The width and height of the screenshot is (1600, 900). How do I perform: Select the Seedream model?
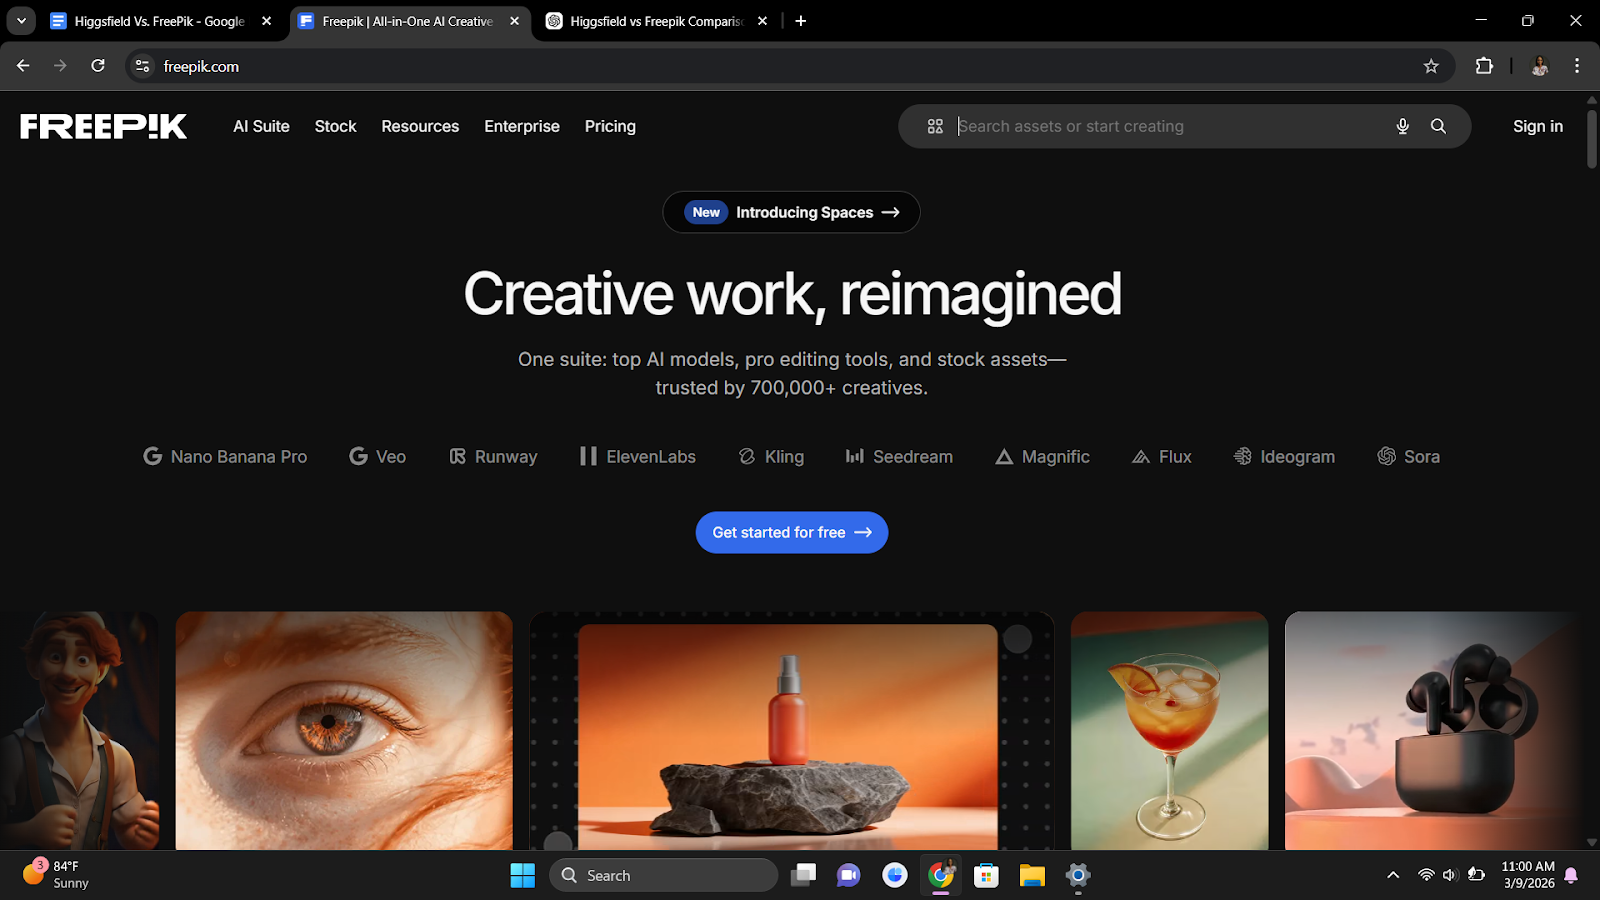(x=899, y=456)
